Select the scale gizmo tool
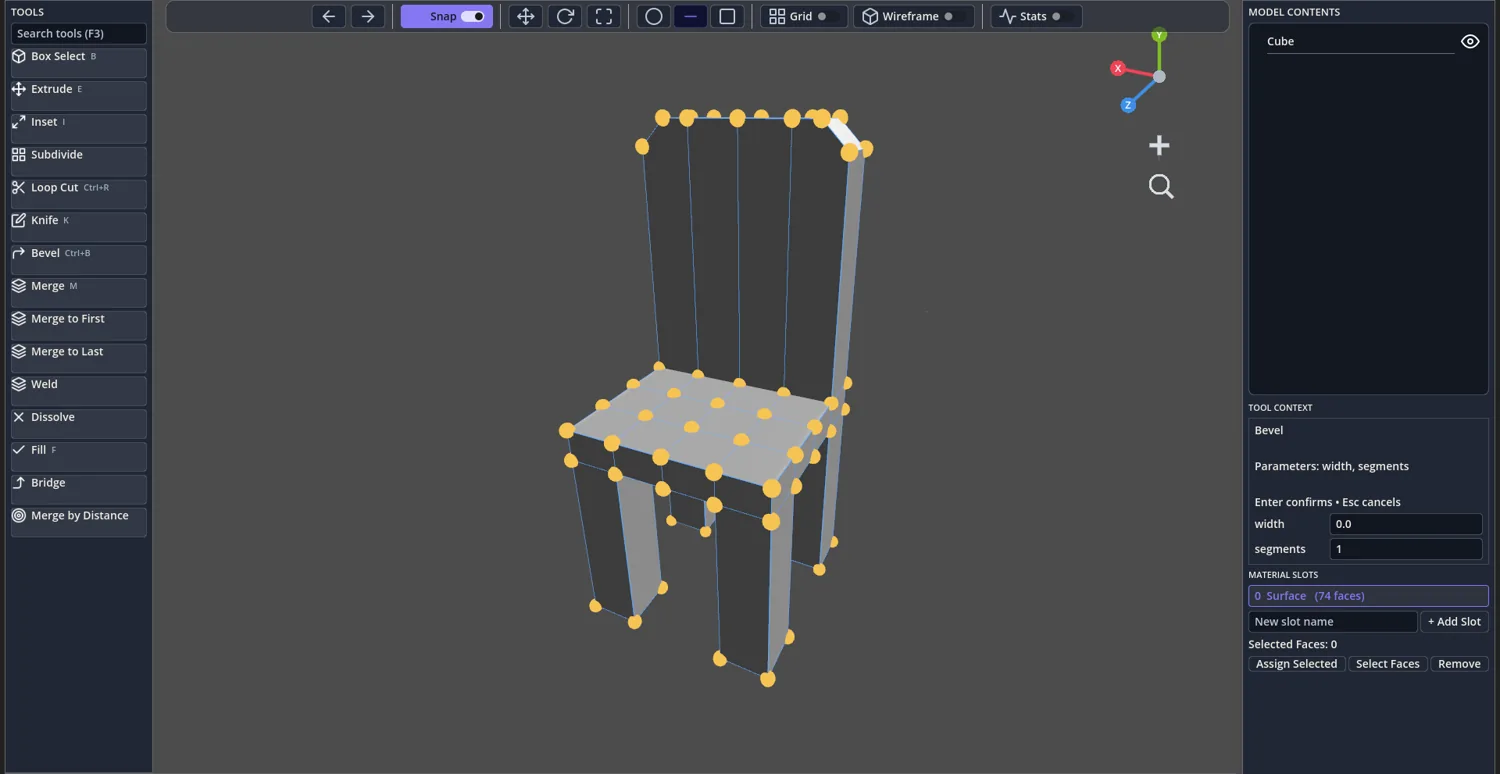The image size is (1500, 774). (604, 16)
